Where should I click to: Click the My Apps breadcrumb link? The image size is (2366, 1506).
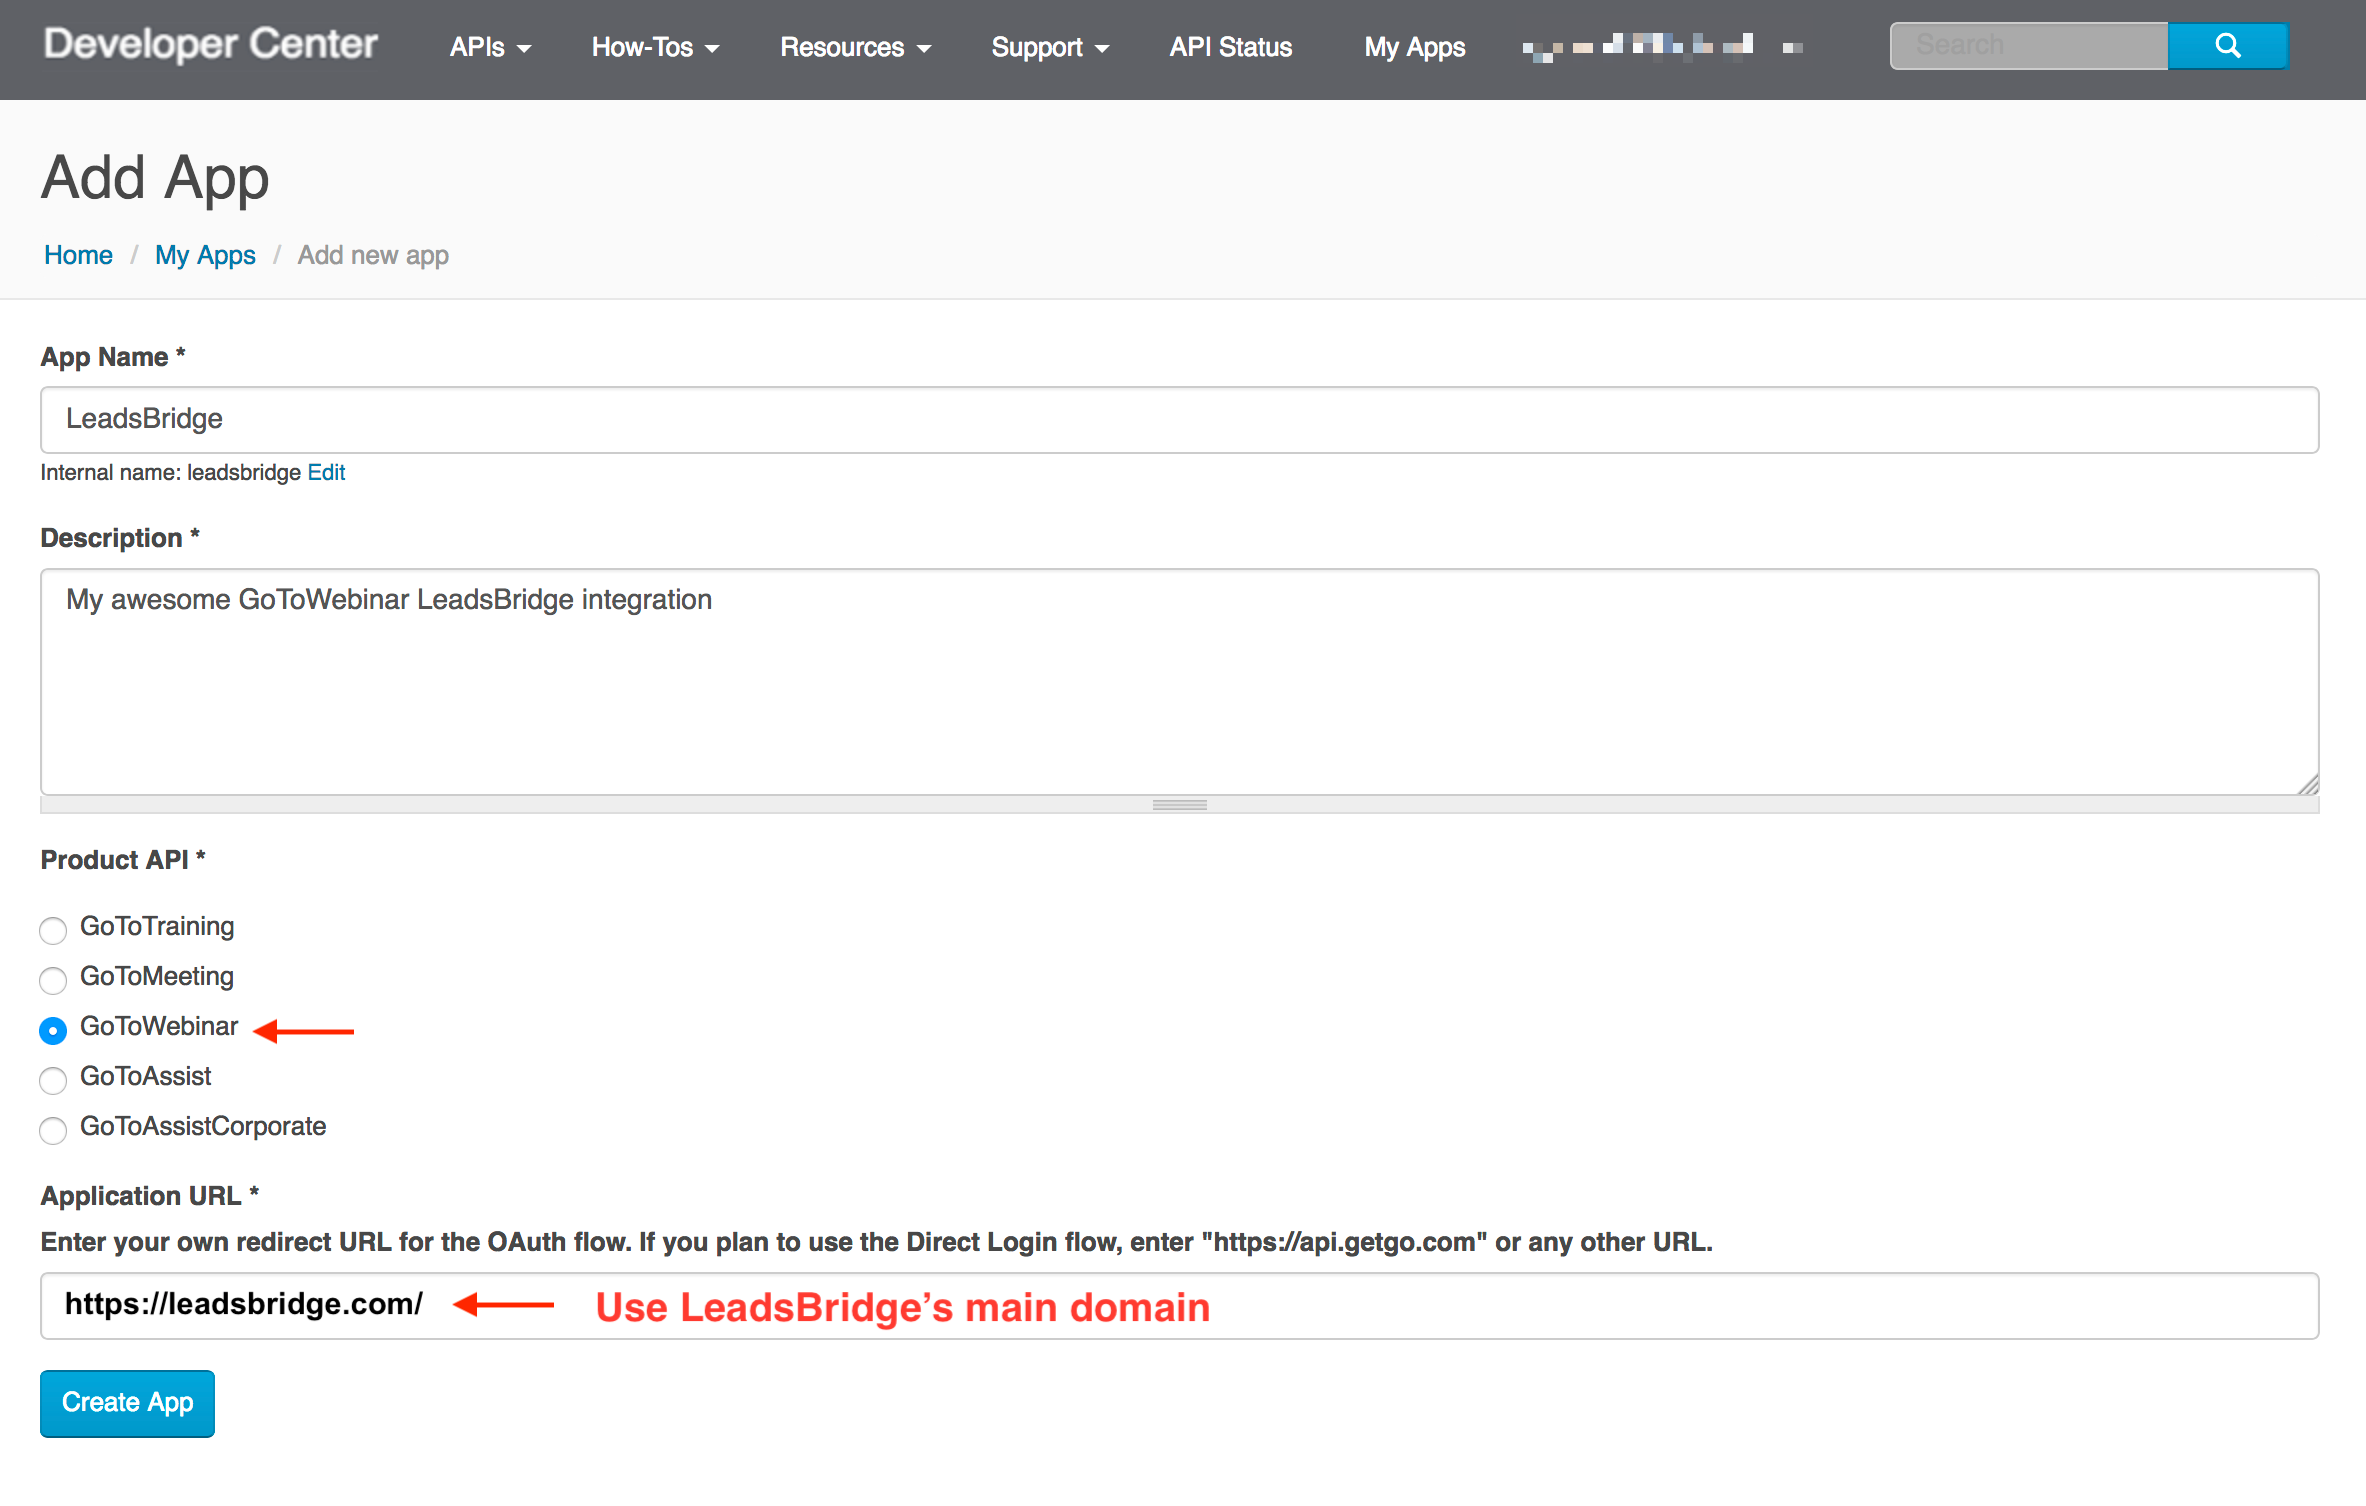[x=205, y=255]
